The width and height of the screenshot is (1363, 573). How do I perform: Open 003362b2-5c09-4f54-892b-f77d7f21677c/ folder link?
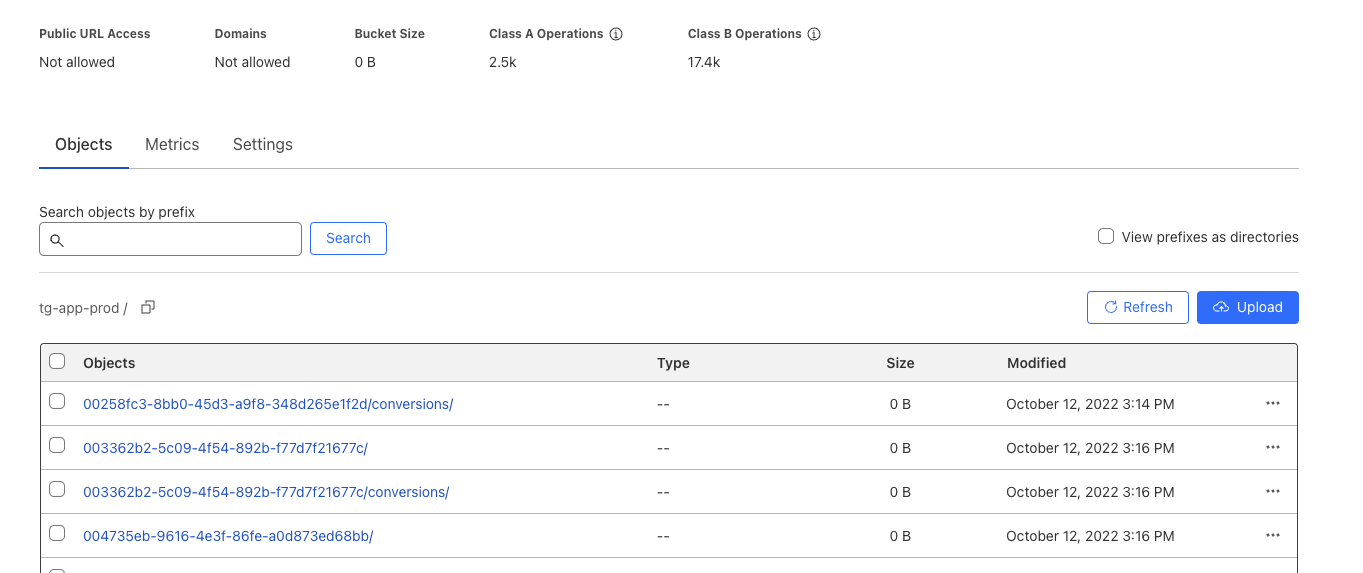(225, 448)
